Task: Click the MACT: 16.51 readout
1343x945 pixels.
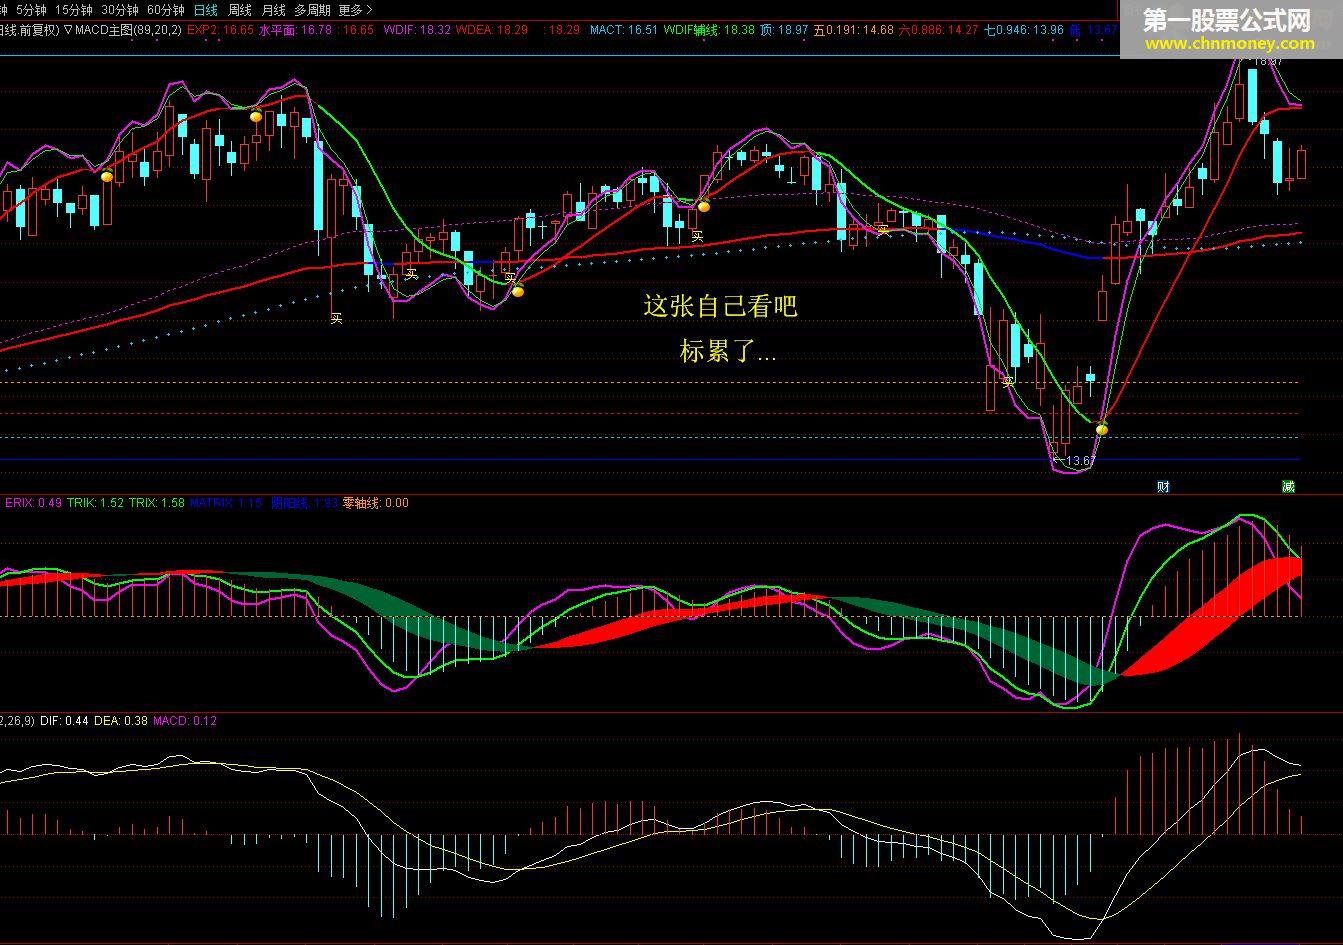Action: point(623,30)
